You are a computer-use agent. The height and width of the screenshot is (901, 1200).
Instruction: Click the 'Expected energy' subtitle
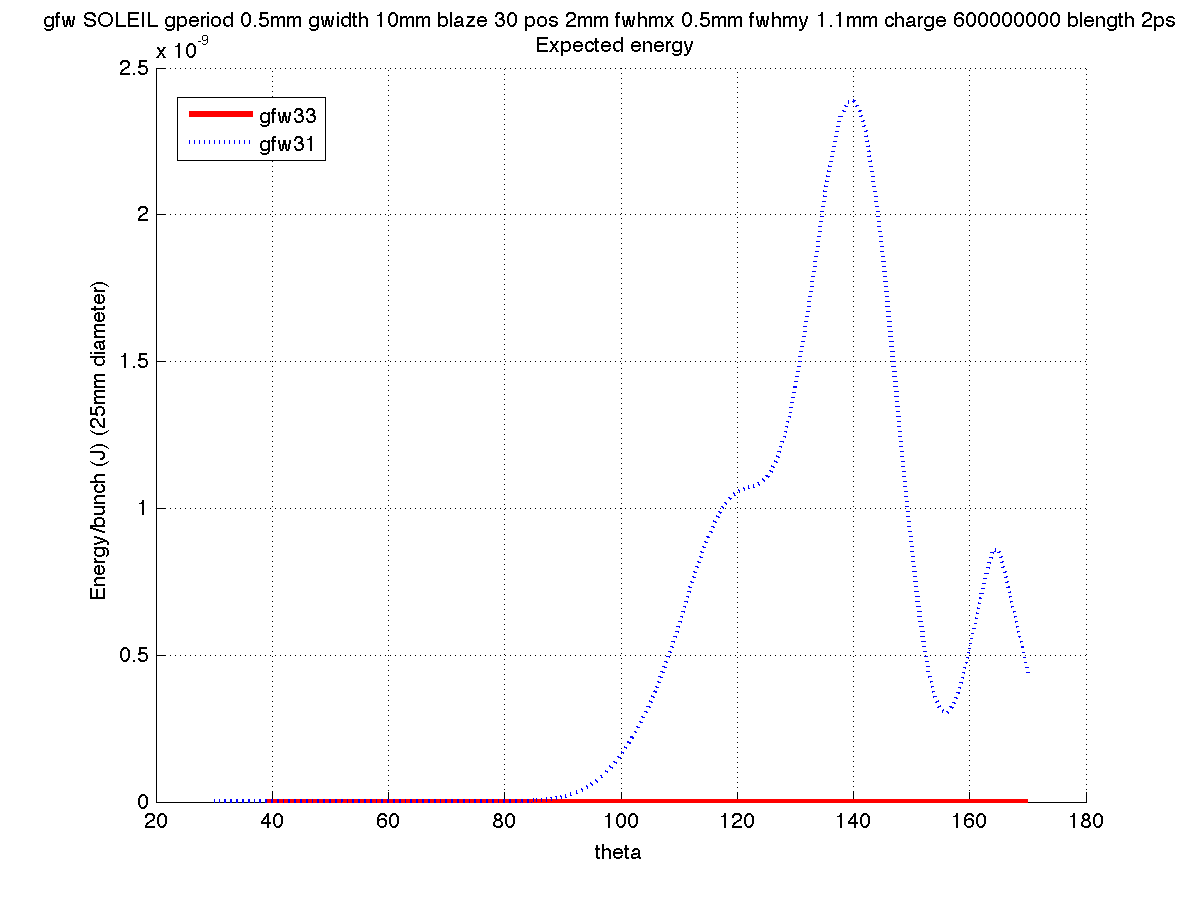point(615,45)
